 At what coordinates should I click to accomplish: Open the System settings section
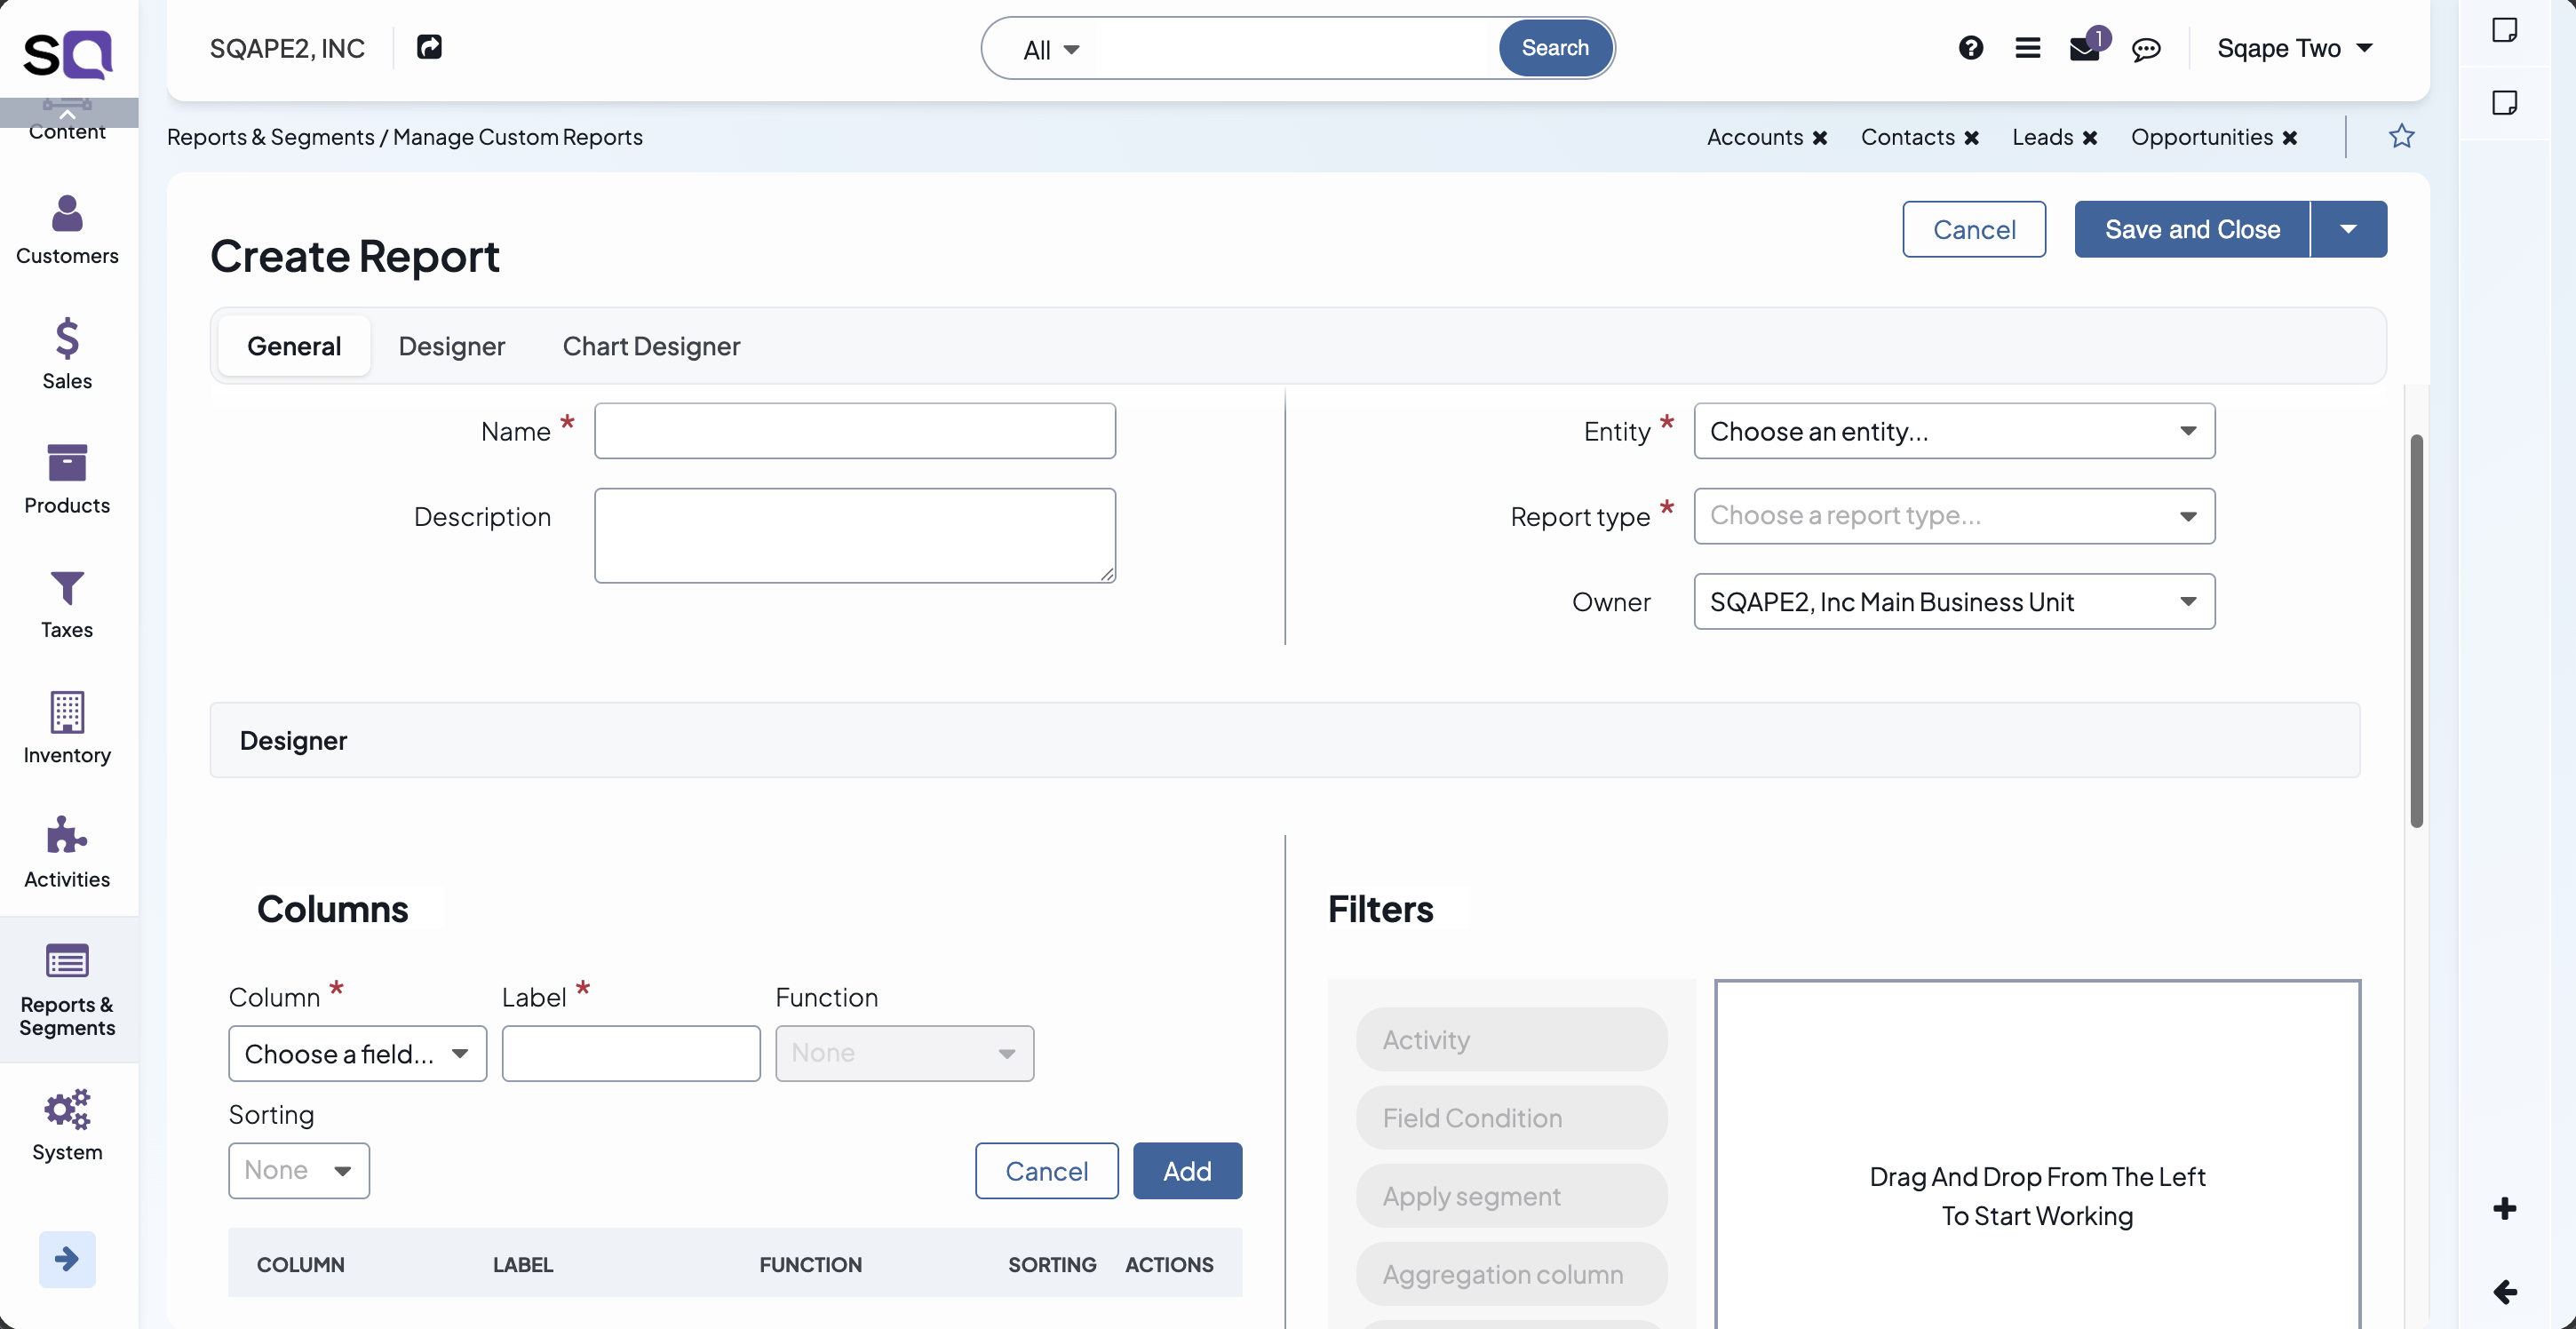[67, 1125]
